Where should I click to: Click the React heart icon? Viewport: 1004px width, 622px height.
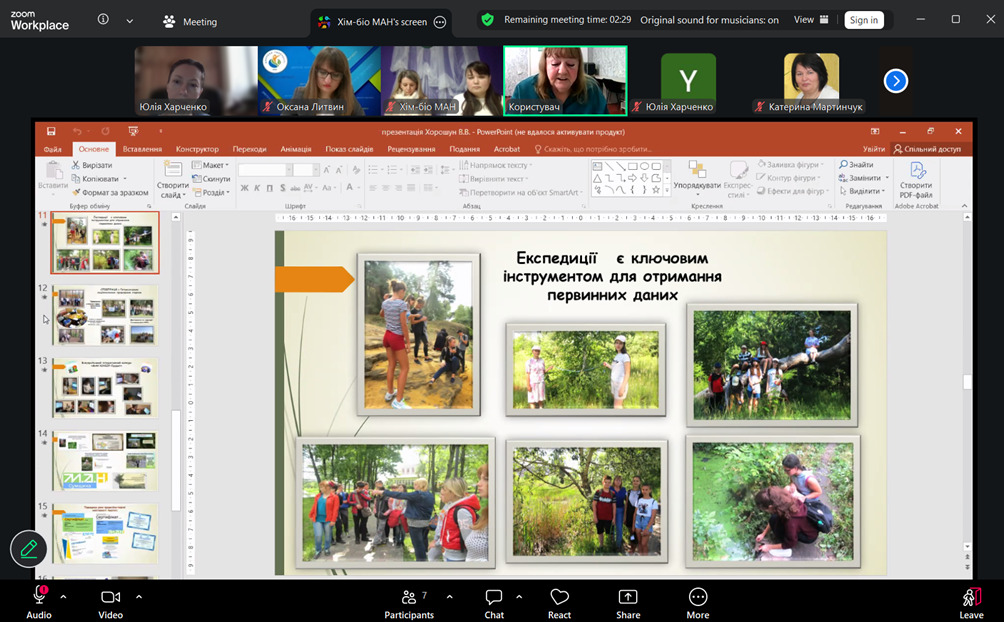[559, 602]
